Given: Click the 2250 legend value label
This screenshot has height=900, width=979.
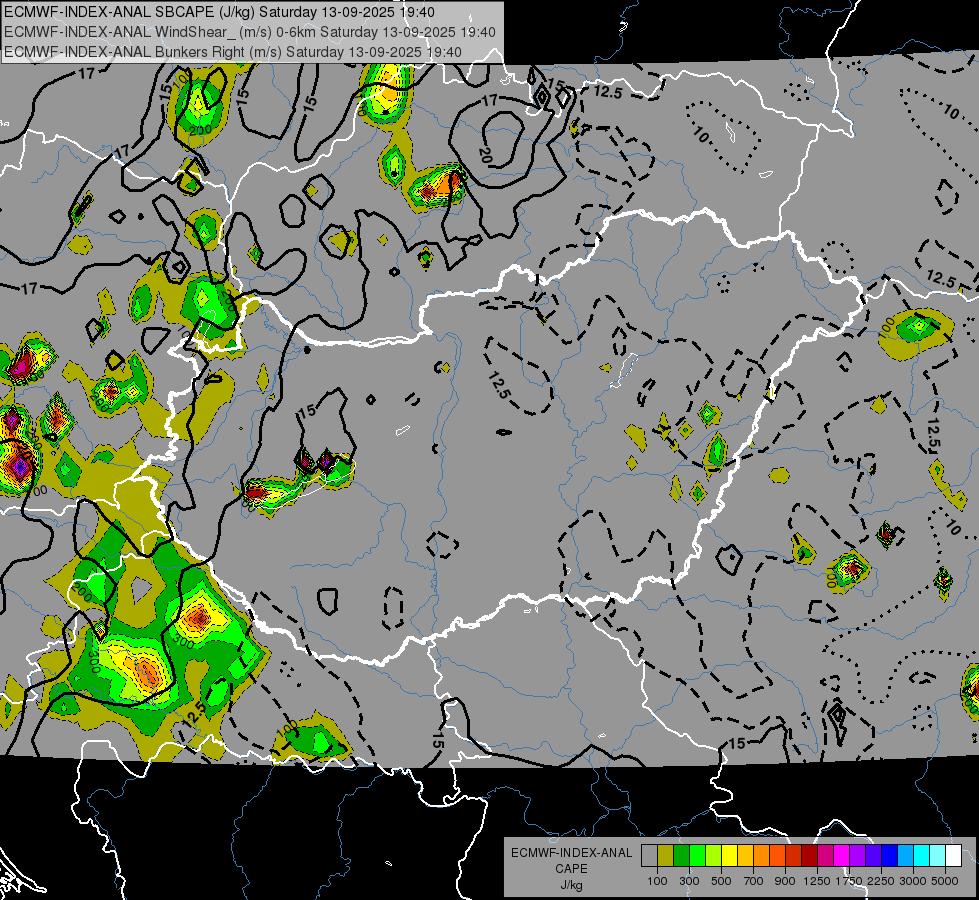Looking at the screenshot, I should (x=880, y=881).
